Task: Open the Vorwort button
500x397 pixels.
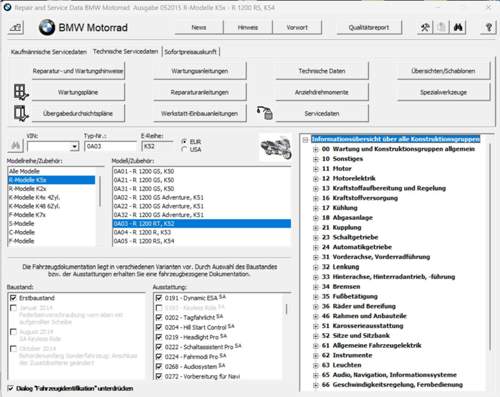Action: click(x=297, y=27)
